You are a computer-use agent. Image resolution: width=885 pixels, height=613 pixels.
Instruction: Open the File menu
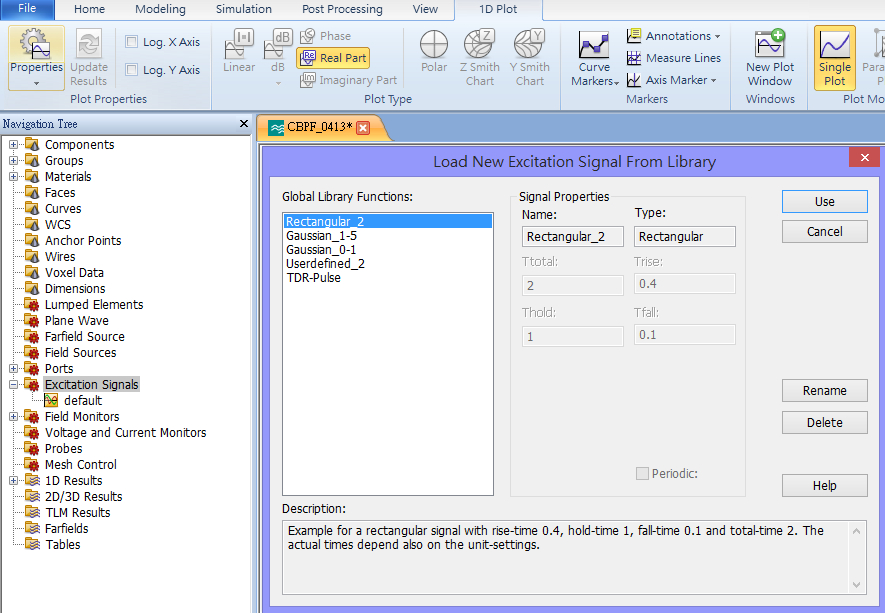click(27, 9)
